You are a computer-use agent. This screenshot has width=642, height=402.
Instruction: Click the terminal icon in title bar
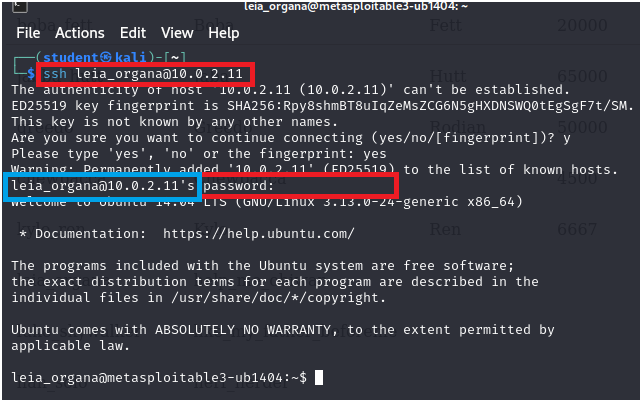coord(20,6)
